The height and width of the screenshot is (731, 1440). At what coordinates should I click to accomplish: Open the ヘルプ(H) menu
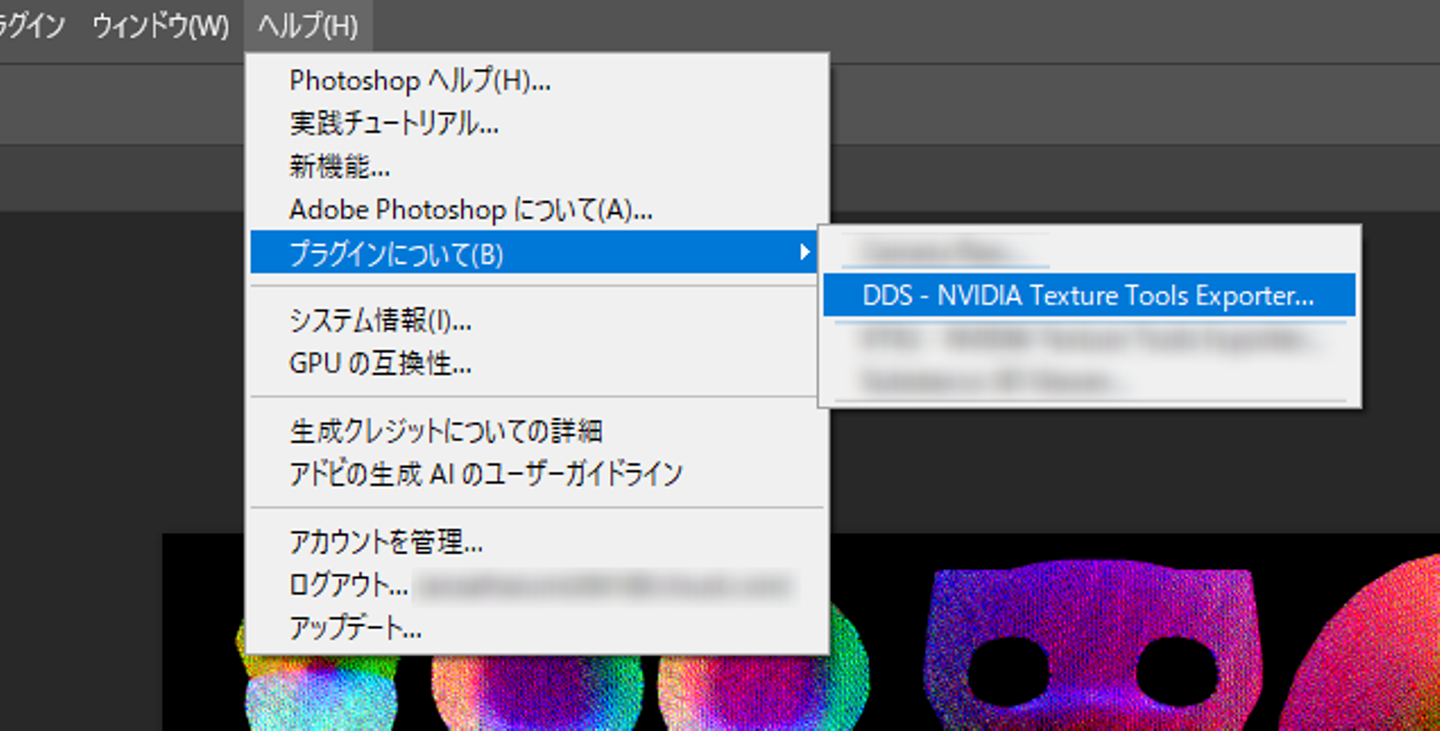click(x=308, y=26)
